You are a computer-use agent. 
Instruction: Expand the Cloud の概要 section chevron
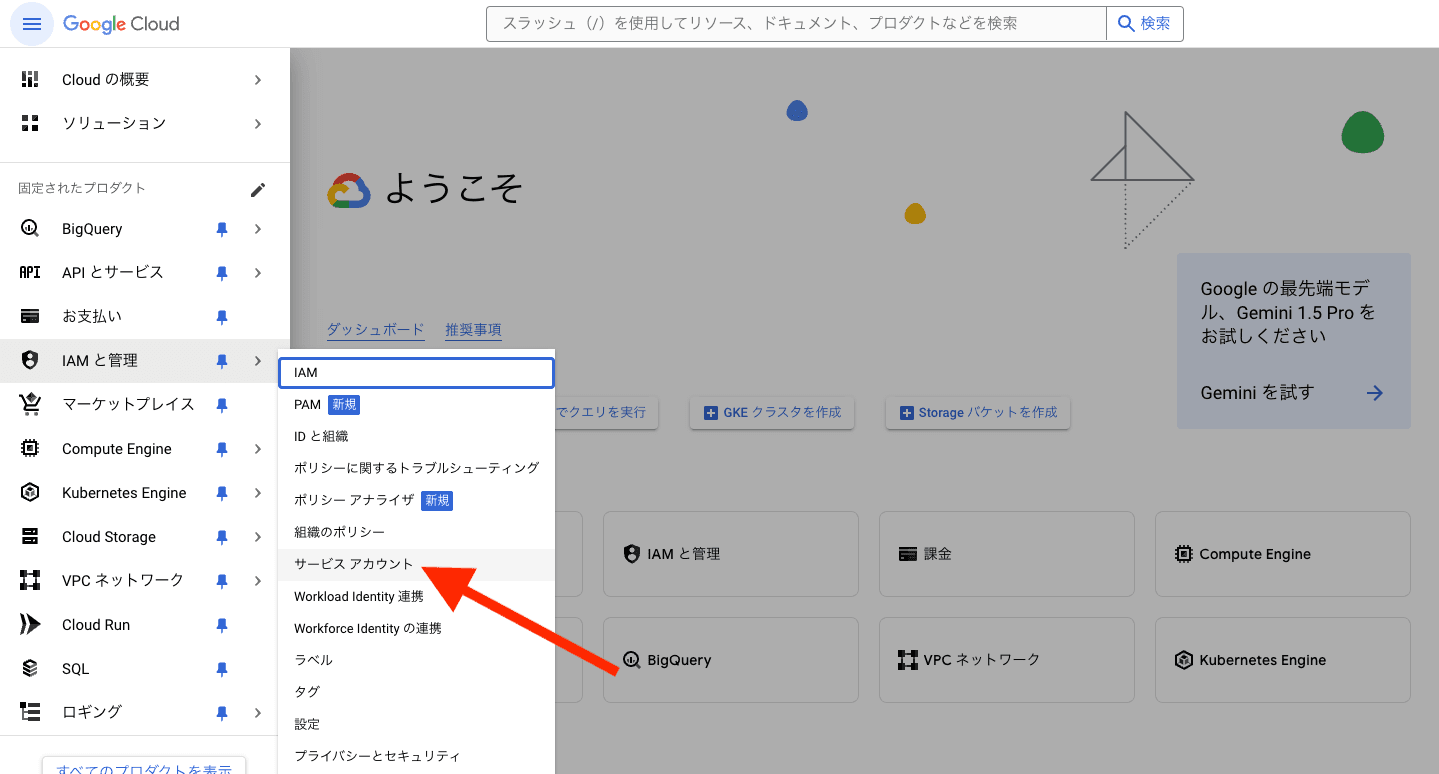click(258, 79)
